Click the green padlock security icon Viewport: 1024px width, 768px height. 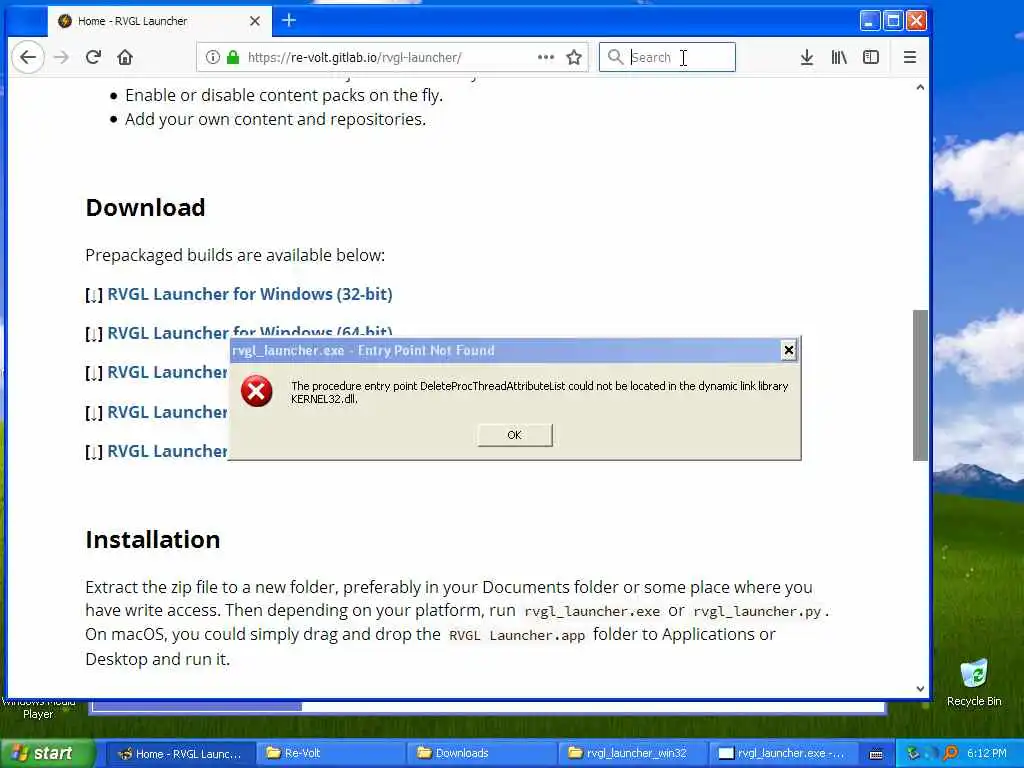point(232,57)
